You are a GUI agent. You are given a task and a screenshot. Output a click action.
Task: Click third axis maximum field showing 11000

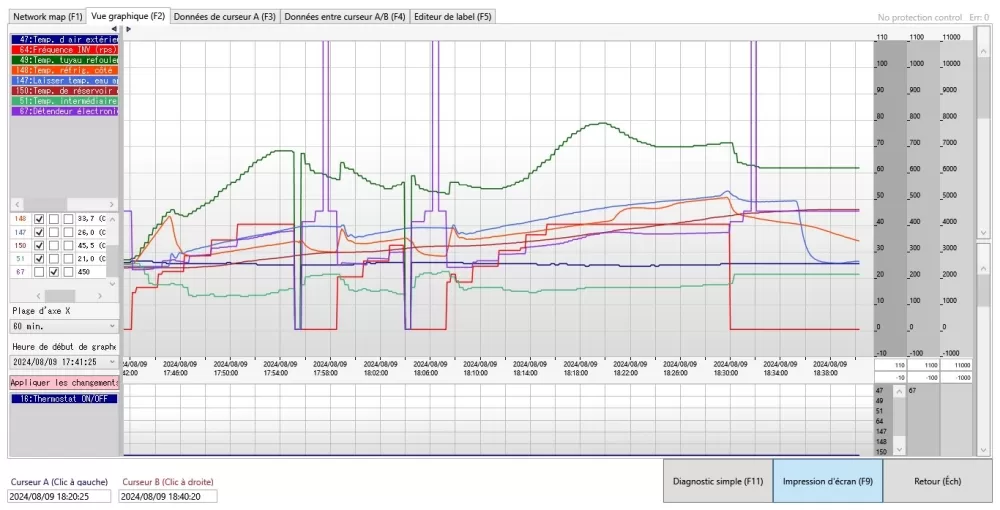tap(955, 365)
